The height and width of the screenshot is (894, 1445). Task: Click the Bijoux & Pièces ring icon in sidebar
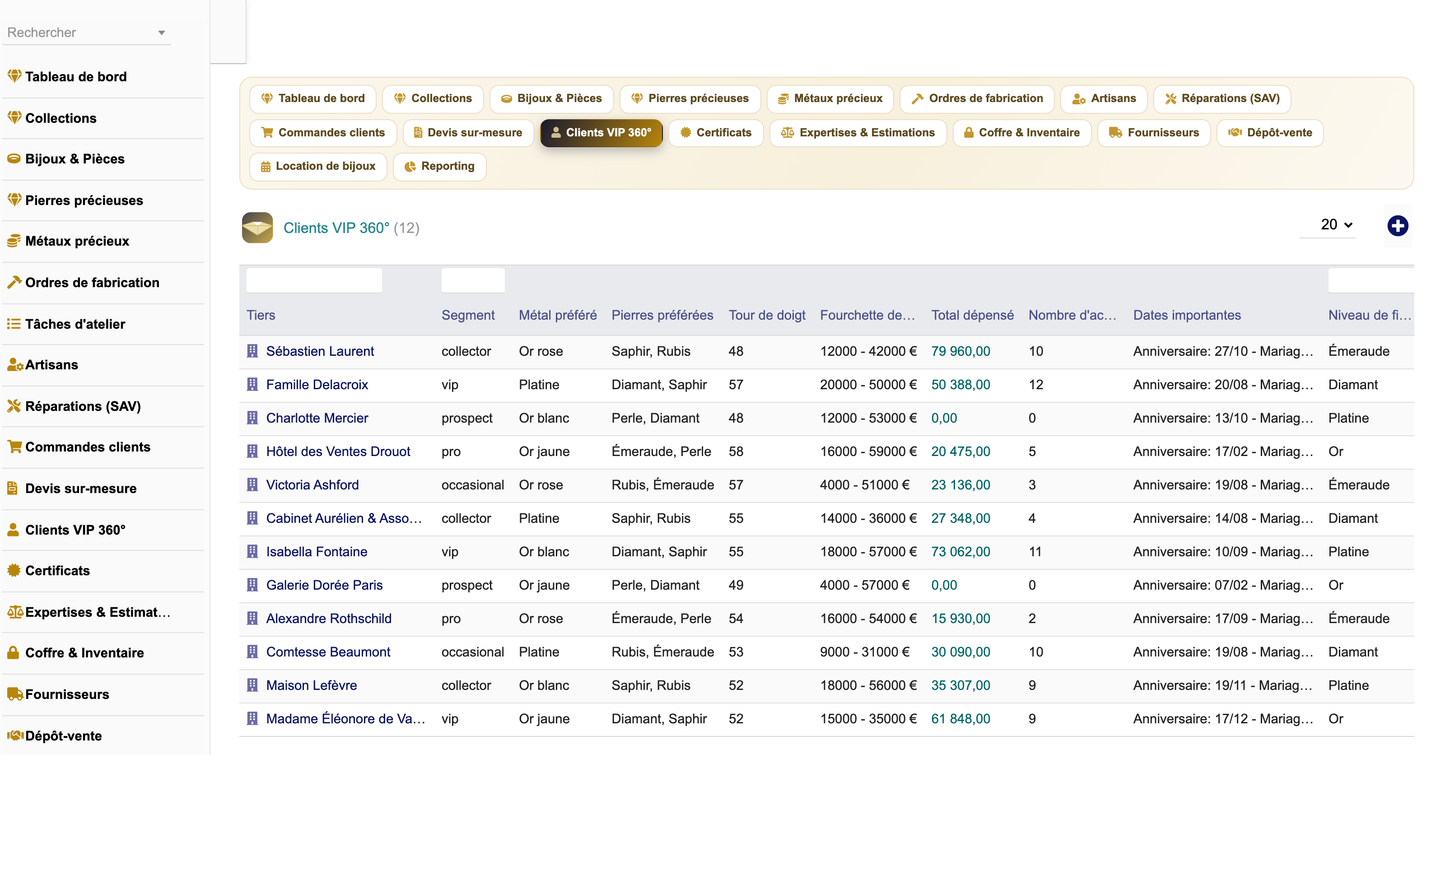point(14,158)
